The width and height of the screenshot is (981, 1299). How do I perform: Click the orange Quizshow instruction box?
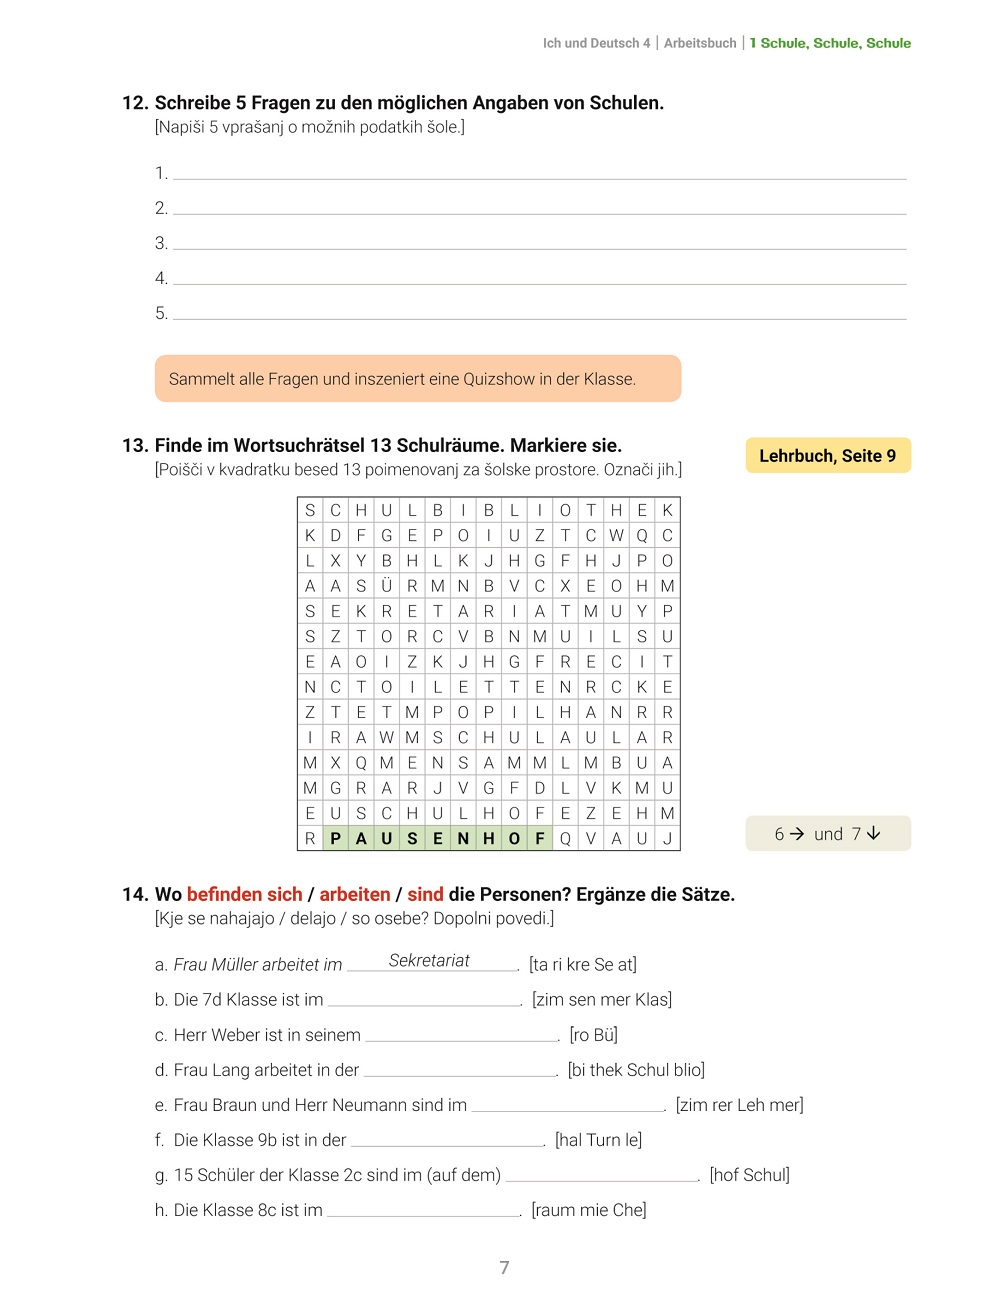pyautogui.click(x=417, y=379)
